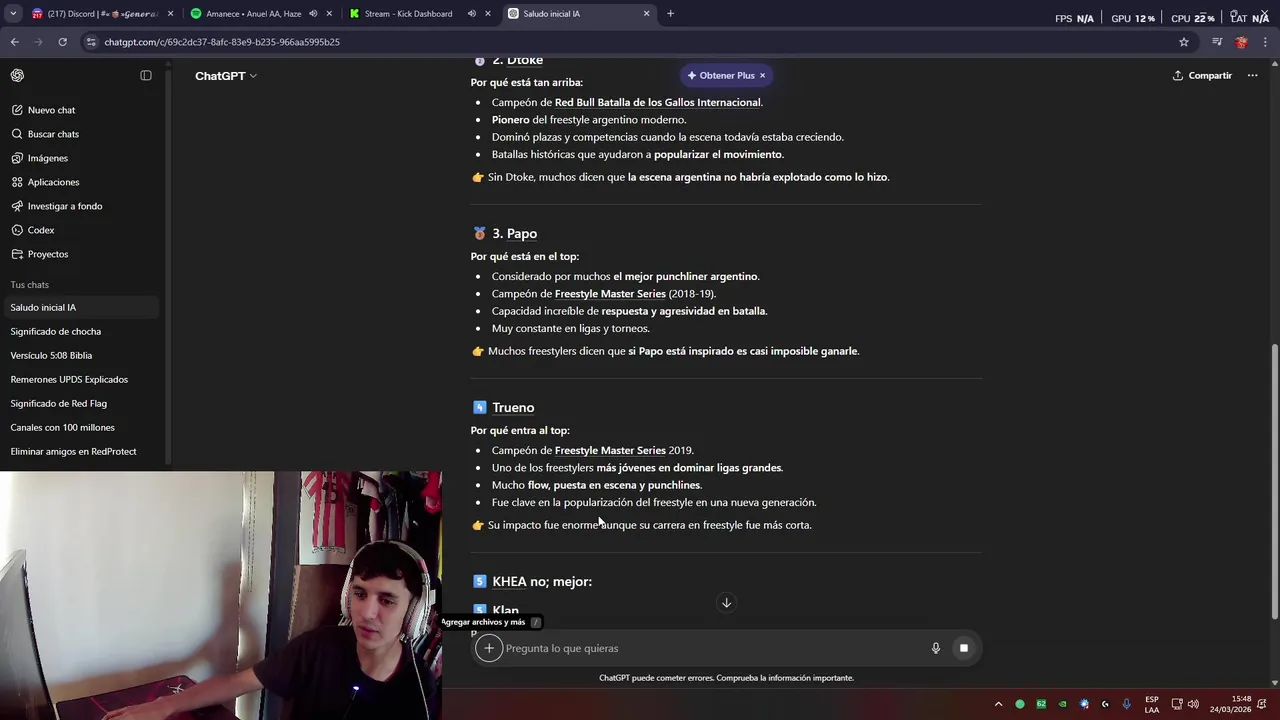This screenshot has height=720, width=1280.
Task: Click the Buscar chats magnifier icon
Action: (17, 134)
